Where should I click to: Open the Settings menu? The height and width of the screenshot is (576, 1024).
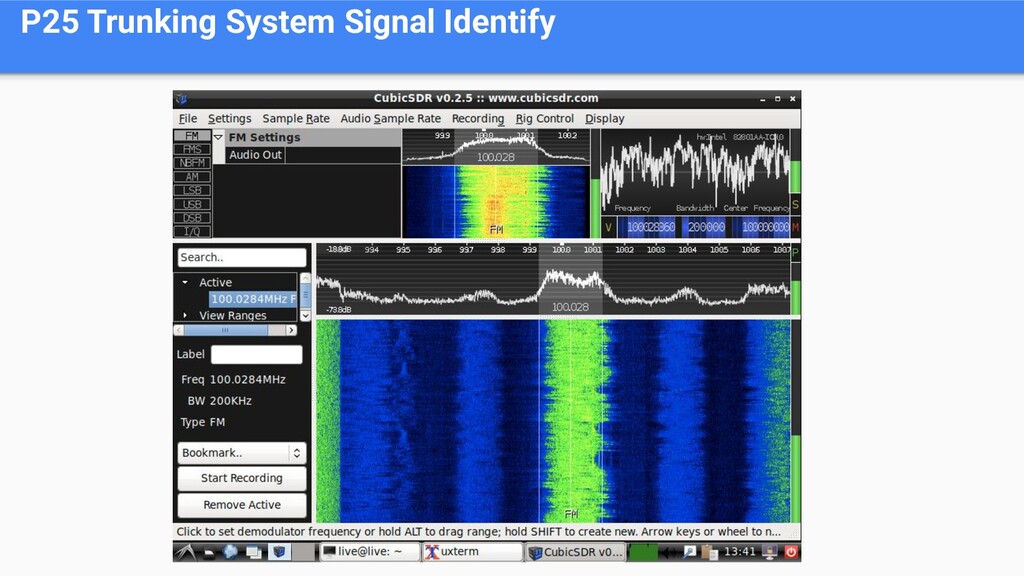(x=229, y=118)
